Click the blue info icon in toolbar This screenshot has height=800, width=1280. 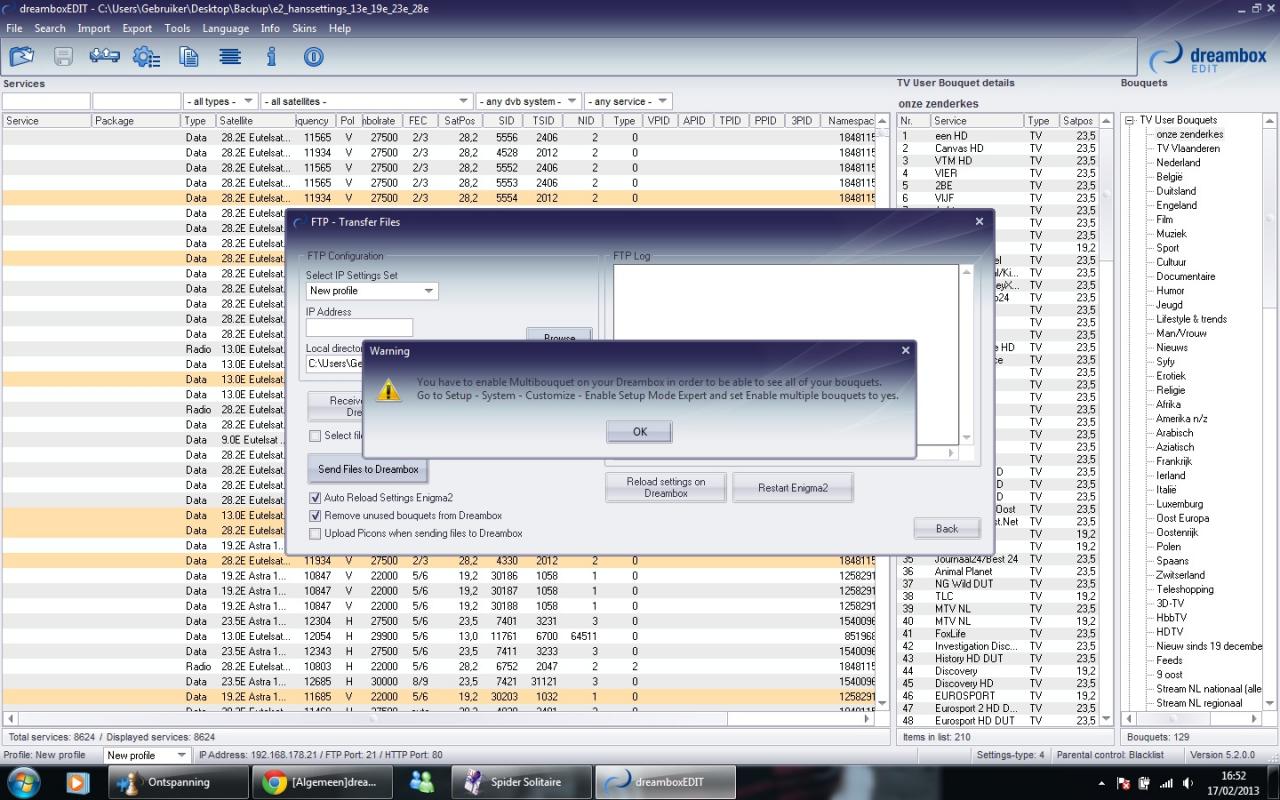click(x=271, y=57)
